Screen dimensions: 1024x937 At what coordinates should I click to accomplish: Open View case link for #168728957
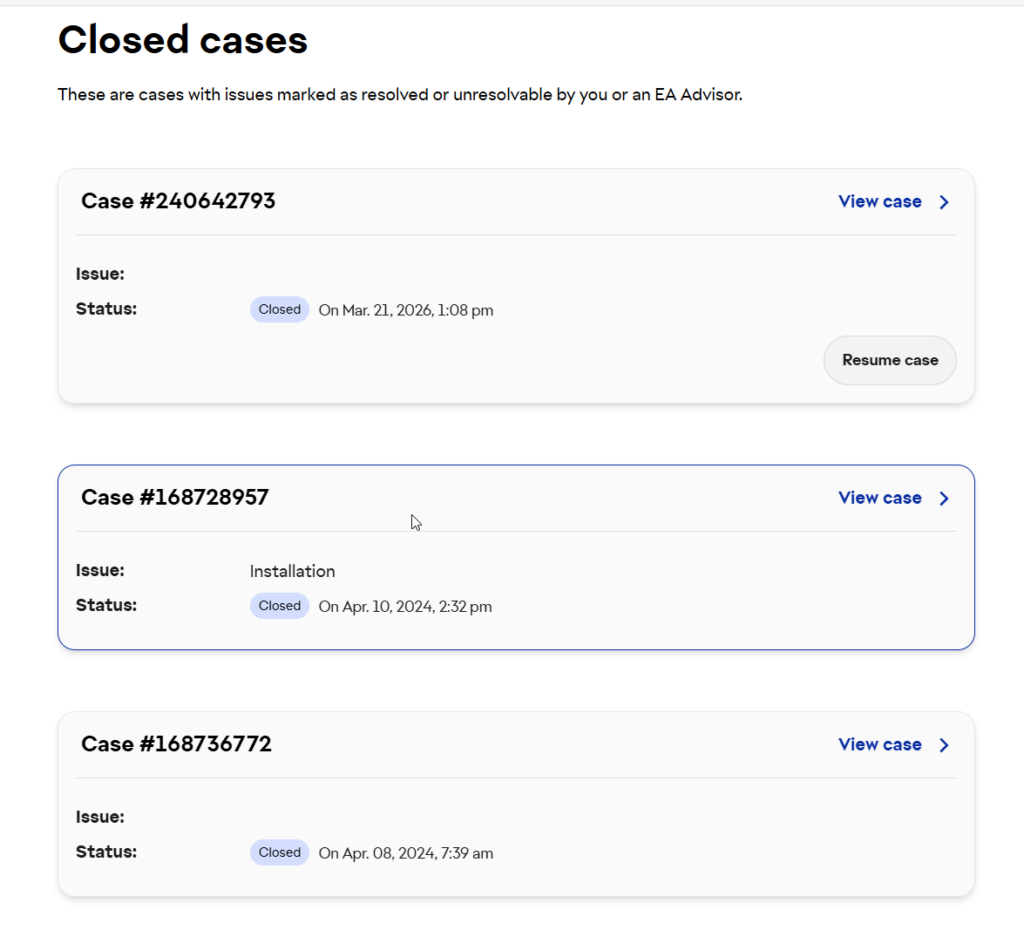tap(880, 498)
